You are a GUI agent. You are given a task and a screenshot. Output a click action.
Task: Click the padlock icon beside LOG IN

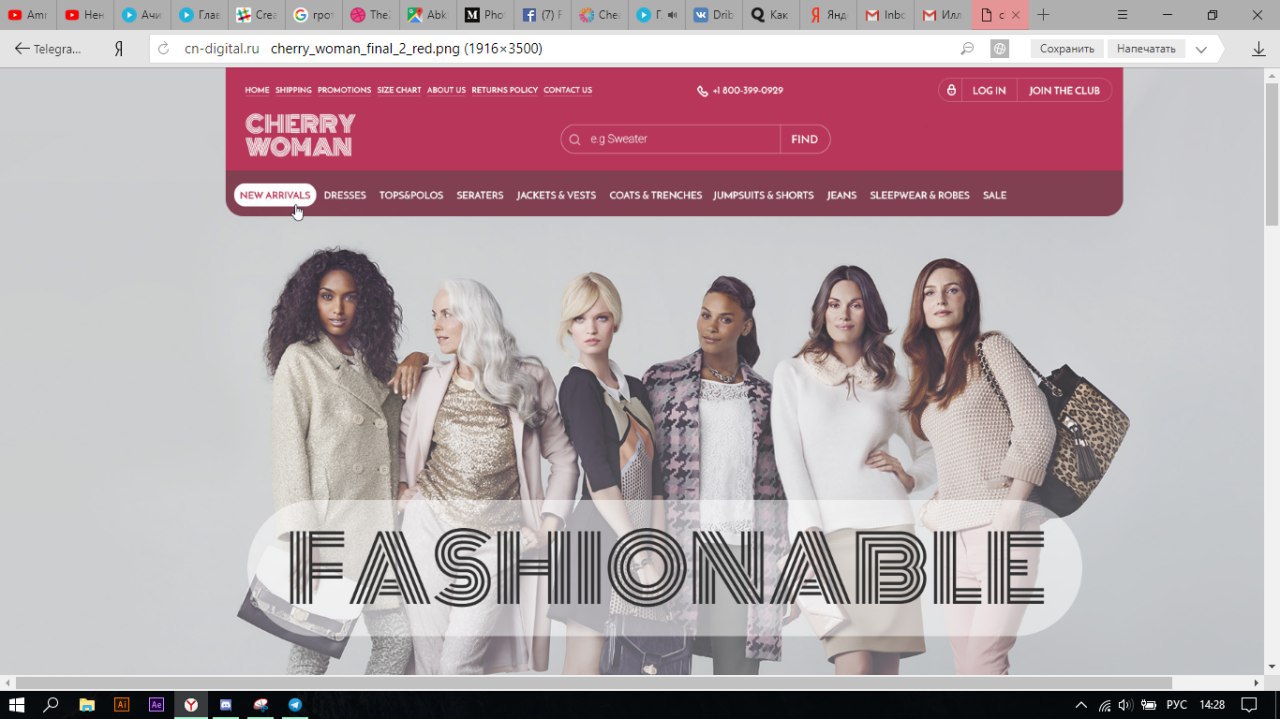[951, 91]
